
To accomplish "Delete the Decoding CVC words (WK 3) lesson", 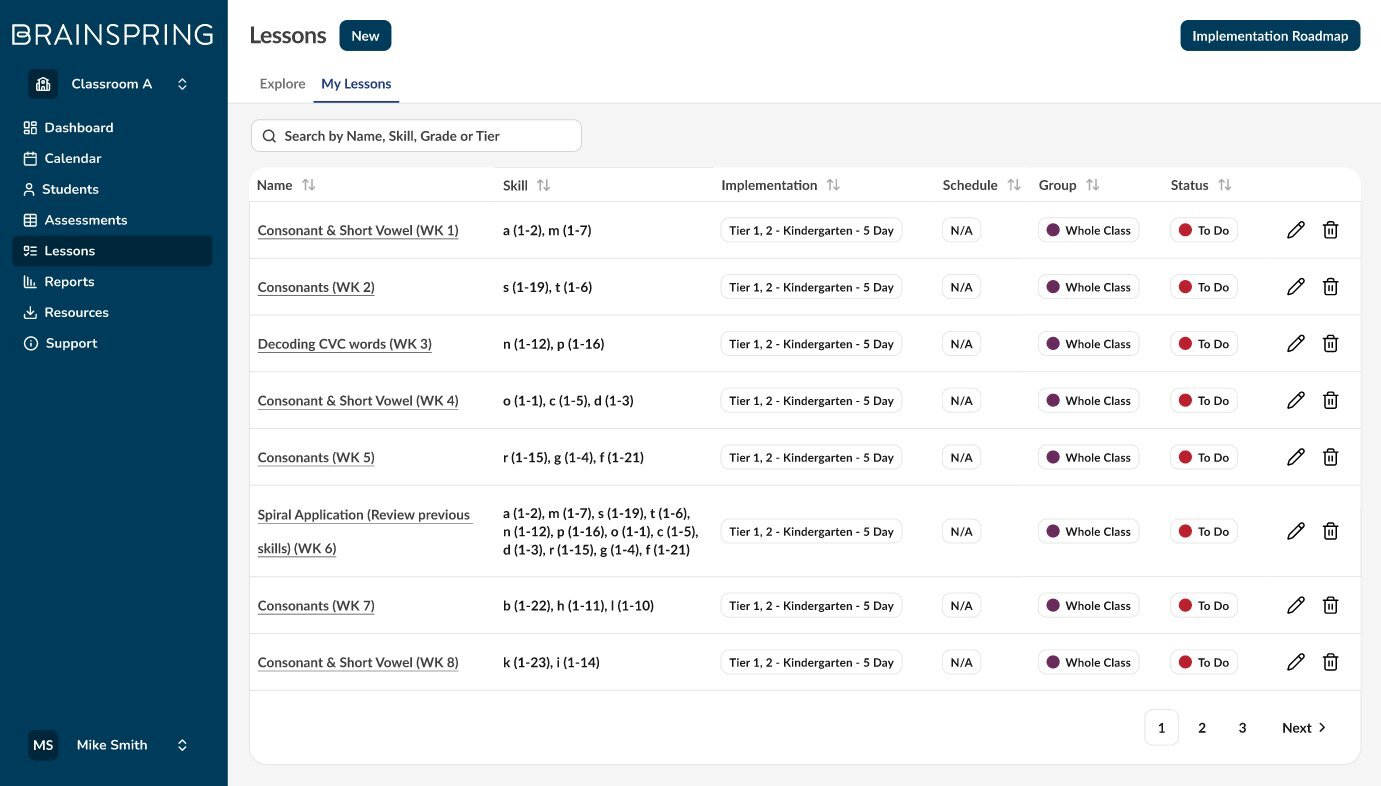I will point(1331,344).
